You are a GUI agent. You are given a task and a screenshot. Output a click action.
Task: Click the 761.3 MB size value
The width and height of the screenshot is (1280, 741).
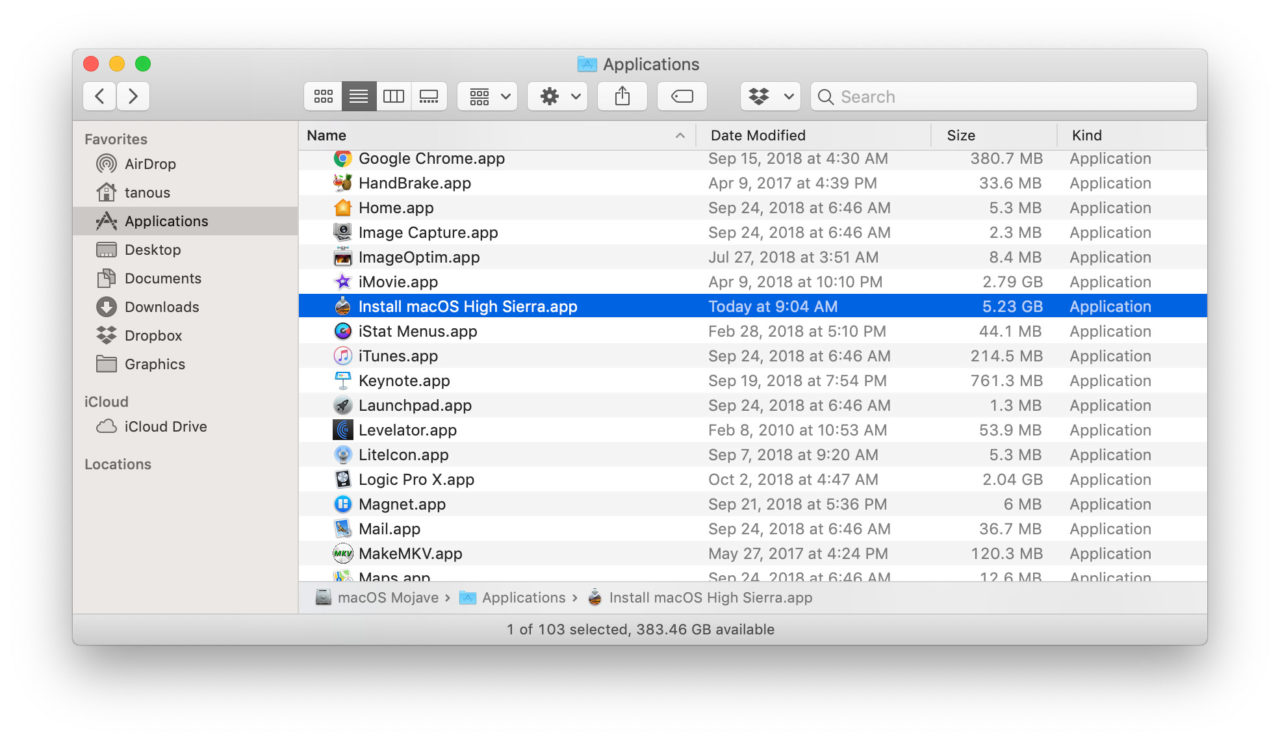(1006, 381)
